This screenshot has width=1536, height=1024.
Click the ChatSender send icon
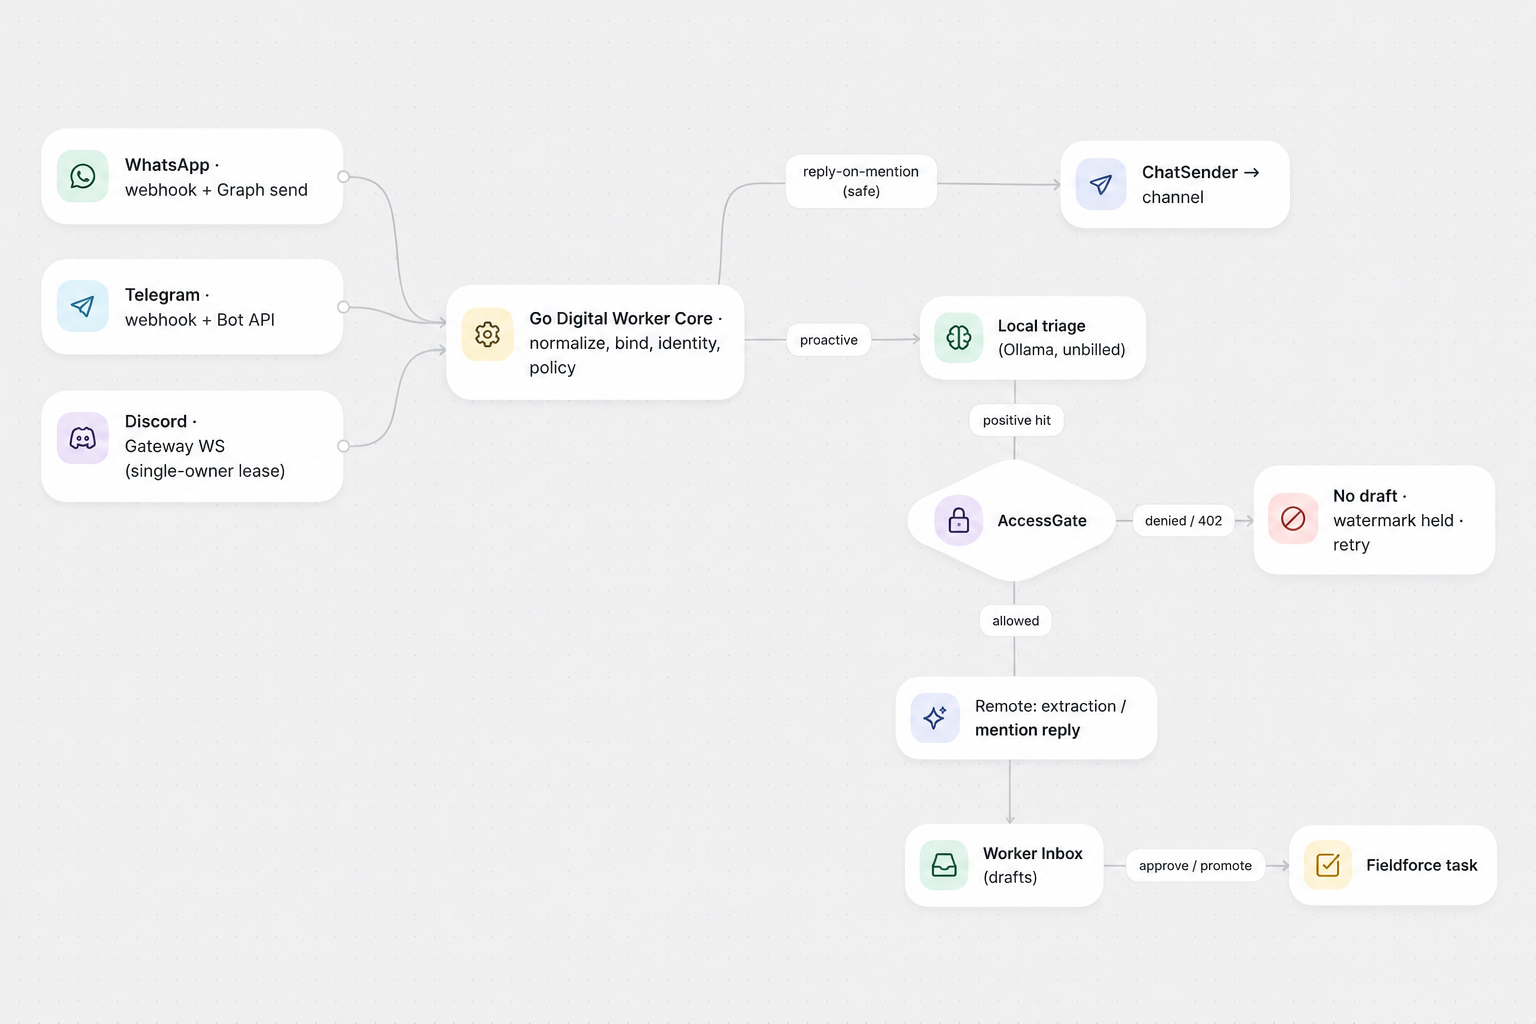pyautogui.click(x=1101, y=185)
